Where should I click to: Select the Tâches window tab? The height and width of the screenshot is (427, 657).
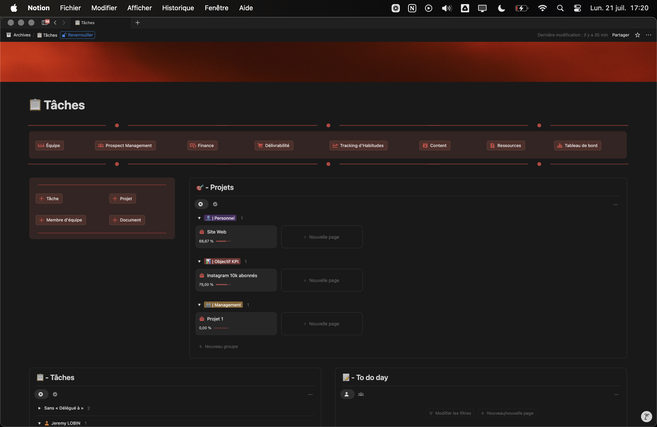click(x=101, y=23)
